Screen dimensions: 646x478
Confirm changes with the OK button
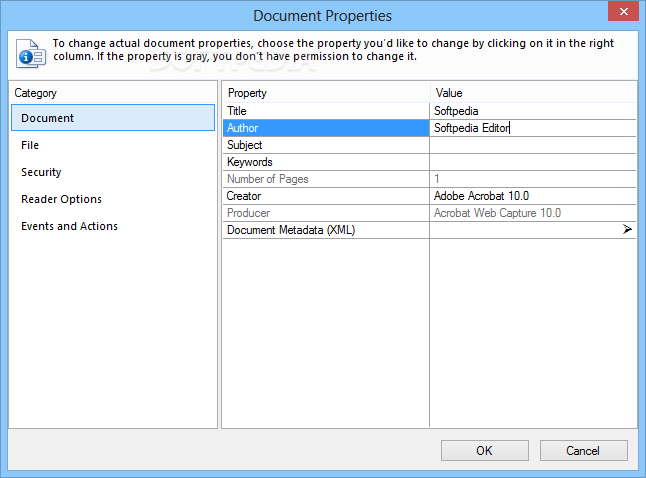484,450
